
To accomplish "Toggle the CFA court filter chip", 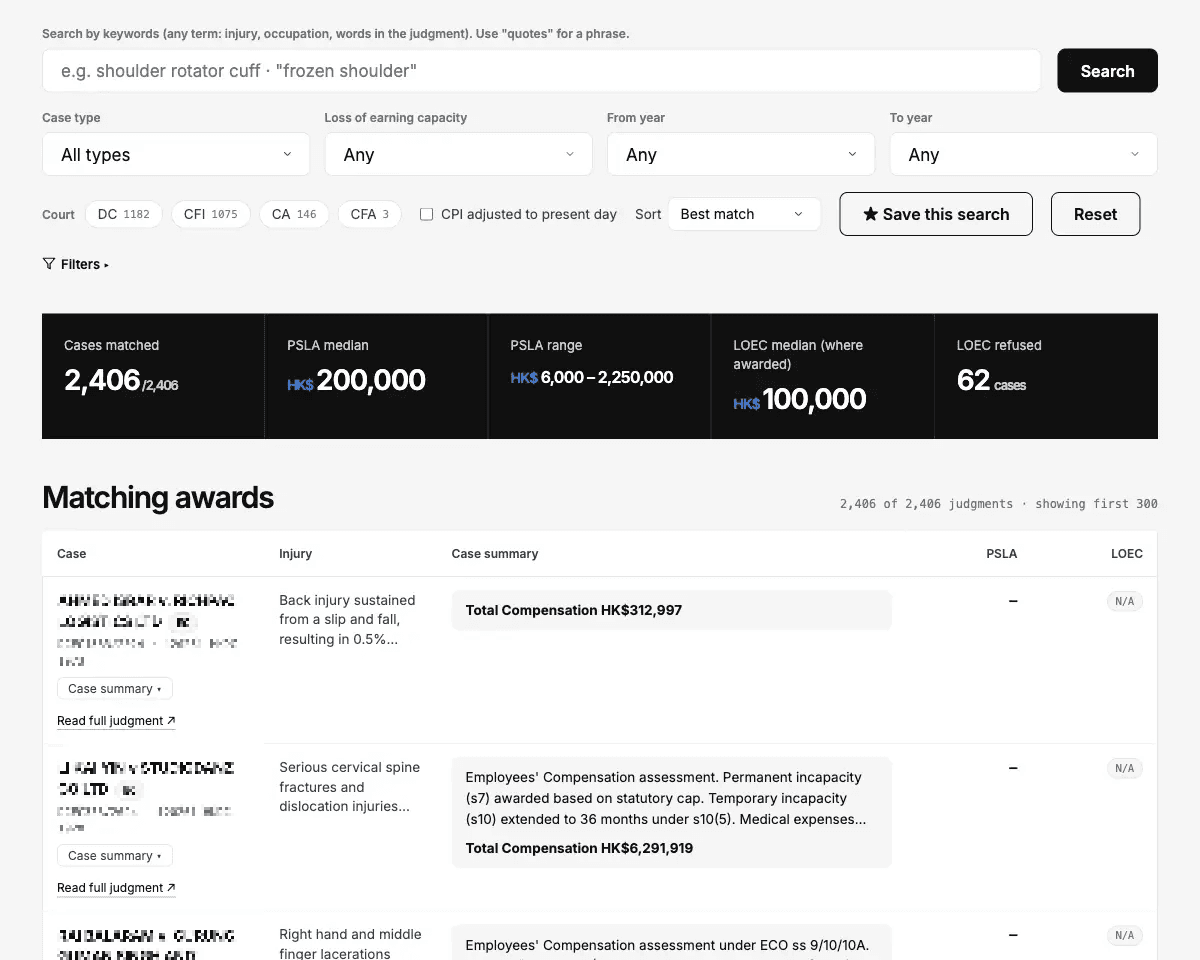I will [x=370, y=214].
